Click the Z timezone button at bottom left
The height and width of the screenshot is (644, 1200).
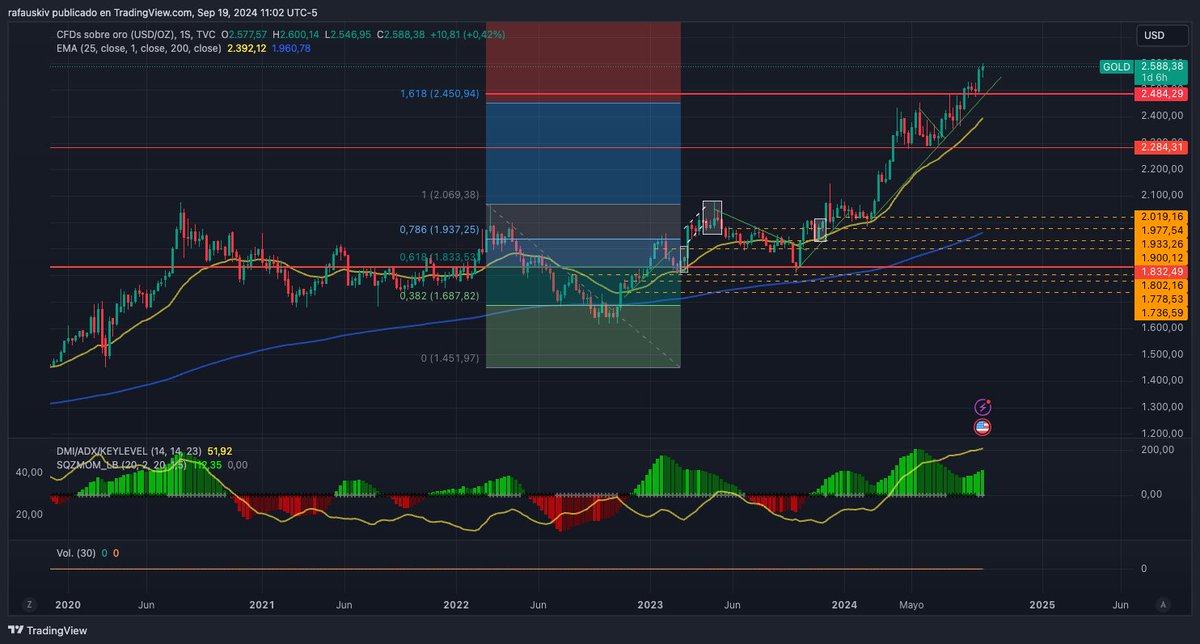point(30,604)
